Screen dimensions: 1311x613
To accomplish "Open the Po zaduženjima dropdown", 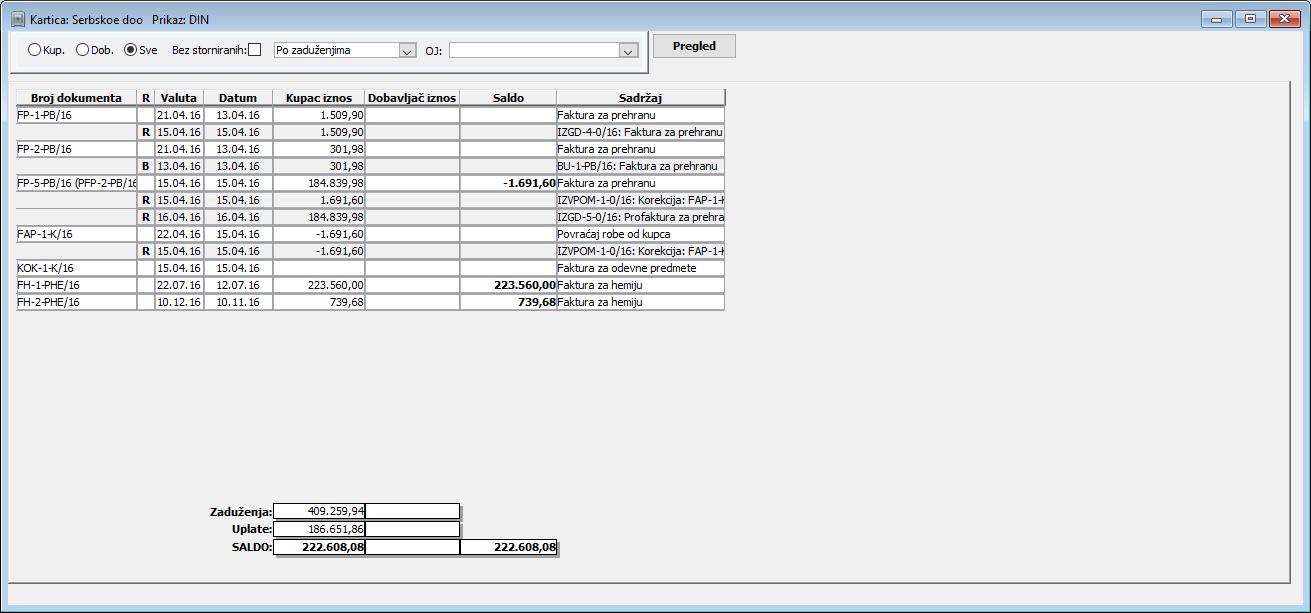I will click(x=345, y=50).
